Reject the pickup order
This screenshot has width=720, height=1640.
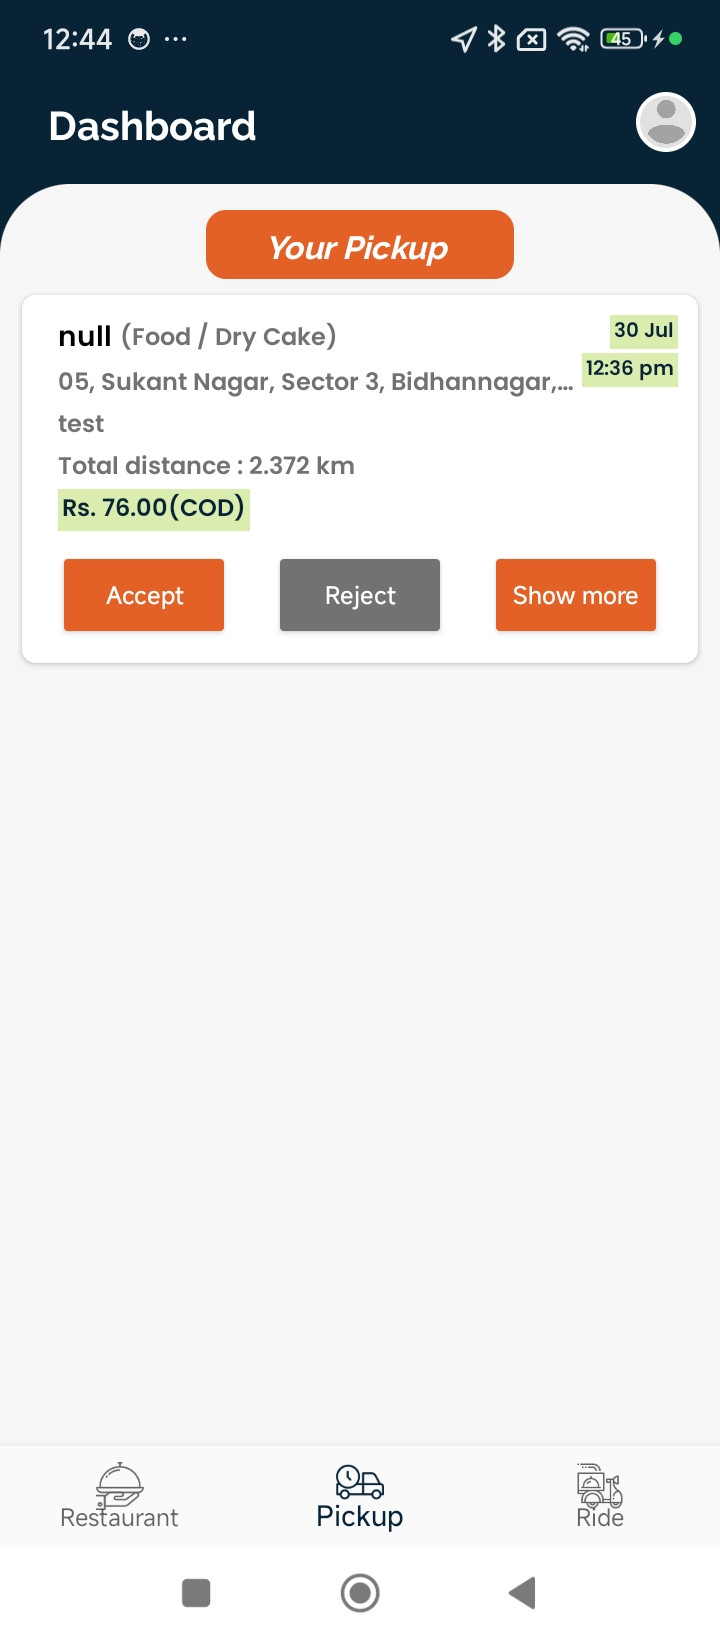(360, 595)
